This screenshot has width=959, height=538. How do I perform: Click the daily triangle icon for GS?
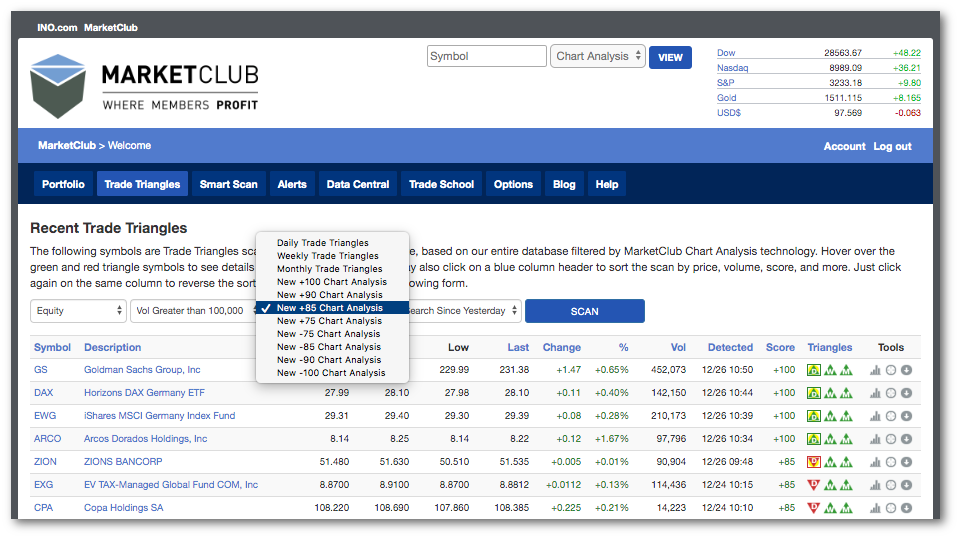pos(813,370)
